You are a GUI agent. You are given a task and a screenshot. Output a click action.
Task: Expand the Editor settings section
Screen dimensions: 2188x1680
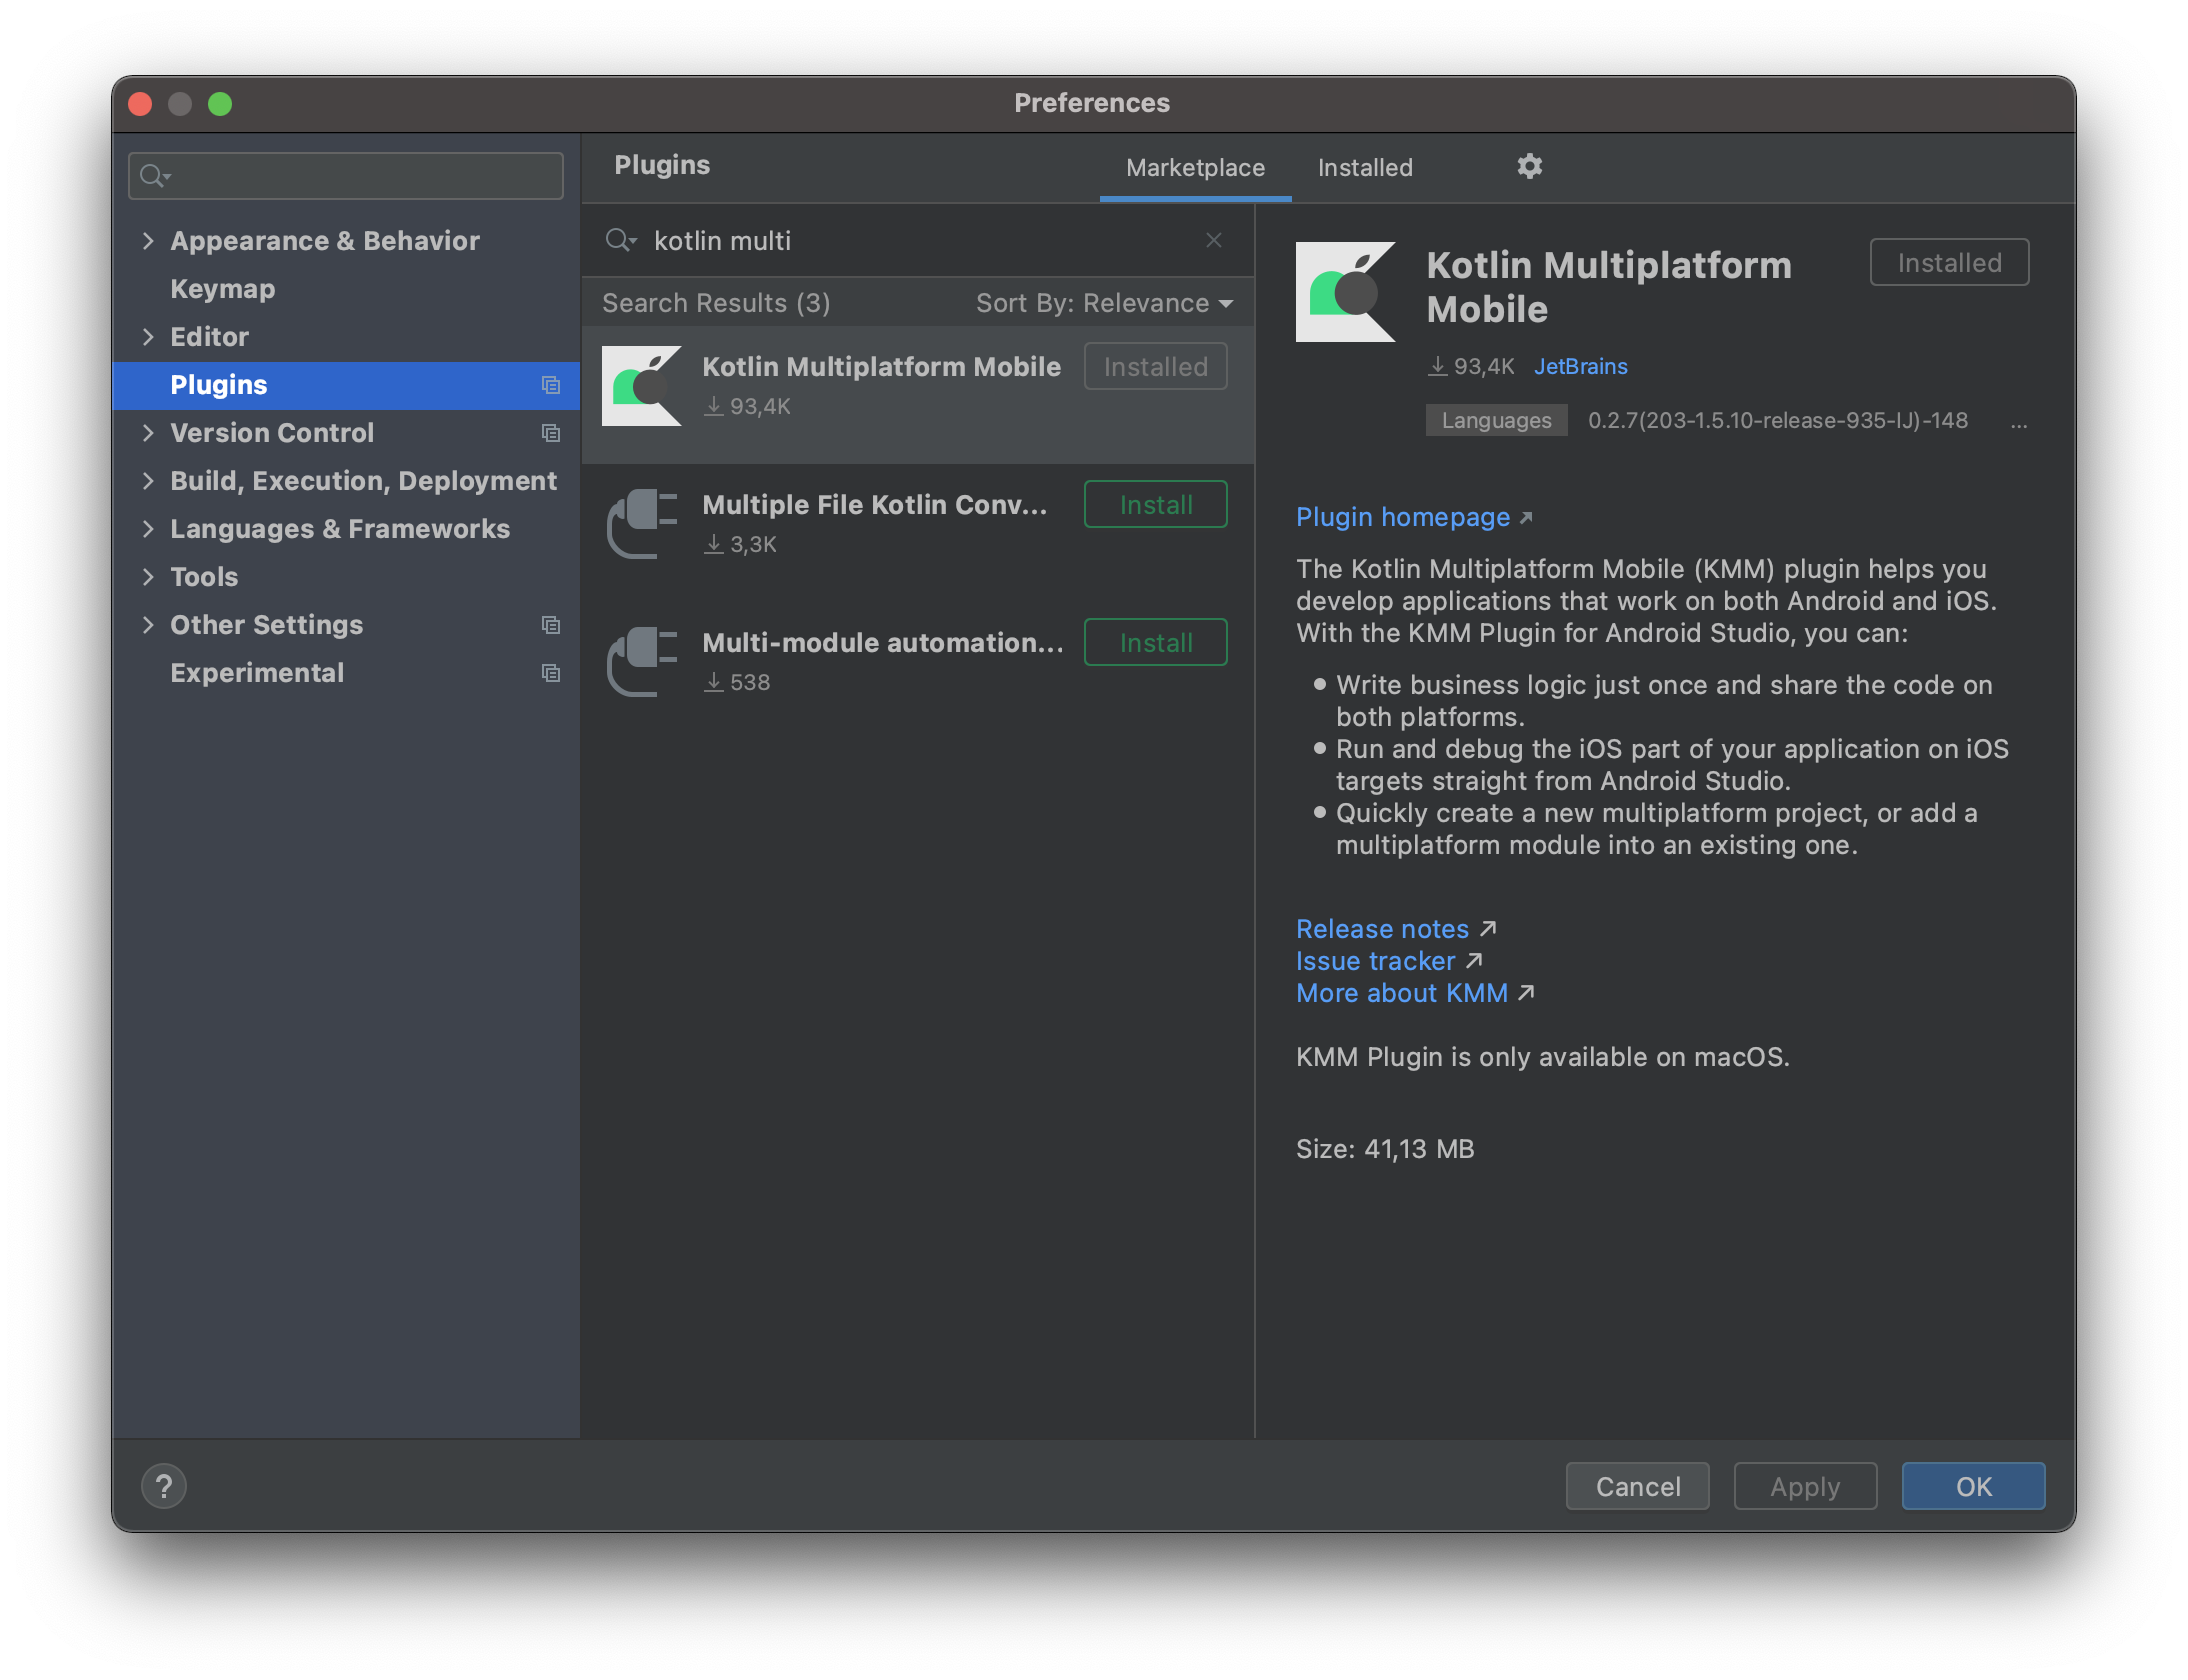[x=148, y=336]
